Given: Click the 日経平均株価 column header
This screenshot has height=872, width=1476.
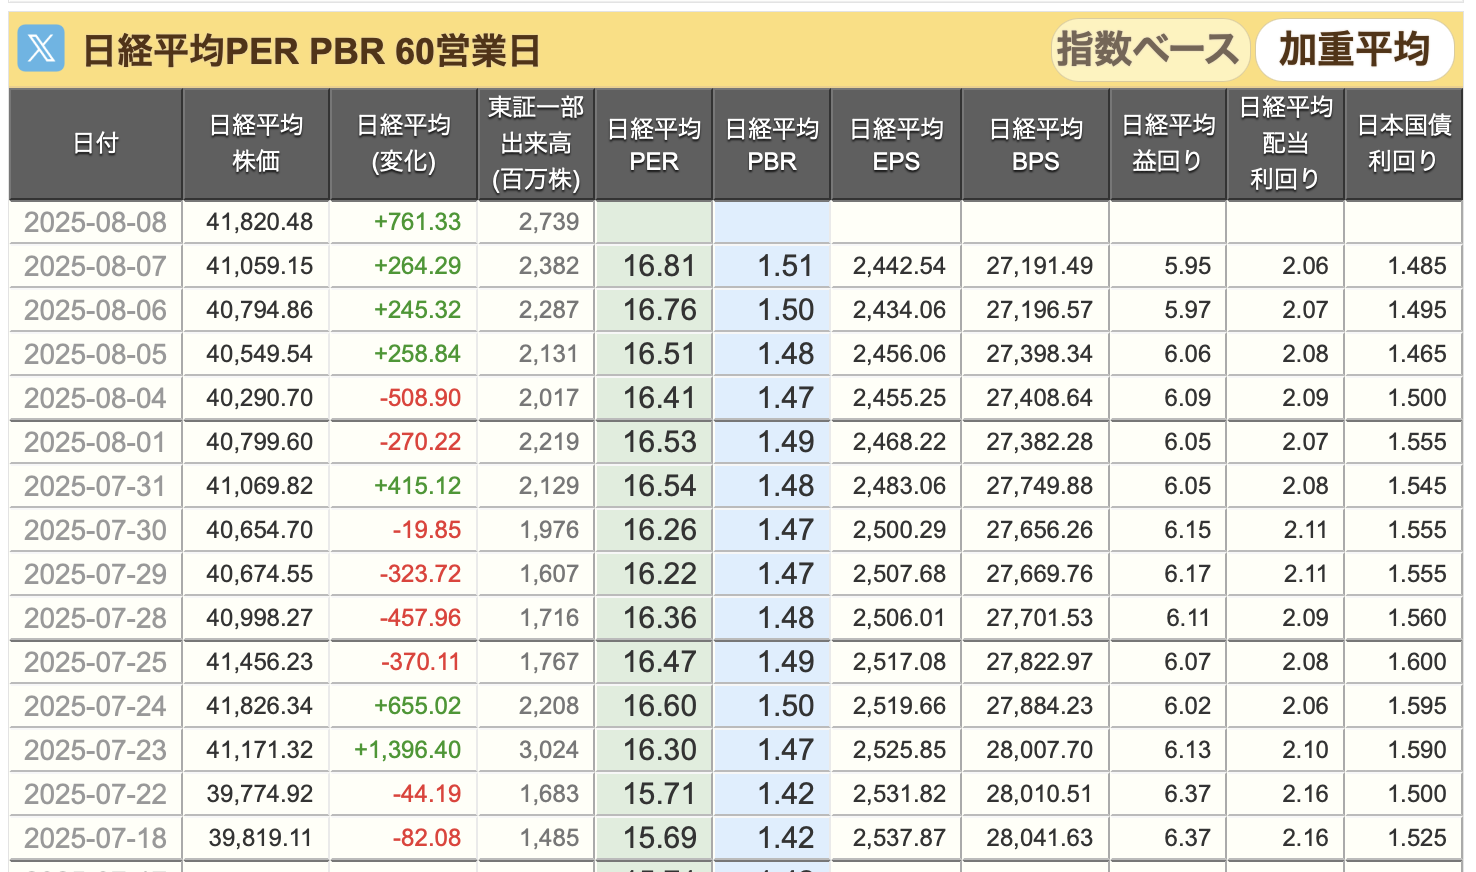Looking at the screenshot, I should [256, 144].
